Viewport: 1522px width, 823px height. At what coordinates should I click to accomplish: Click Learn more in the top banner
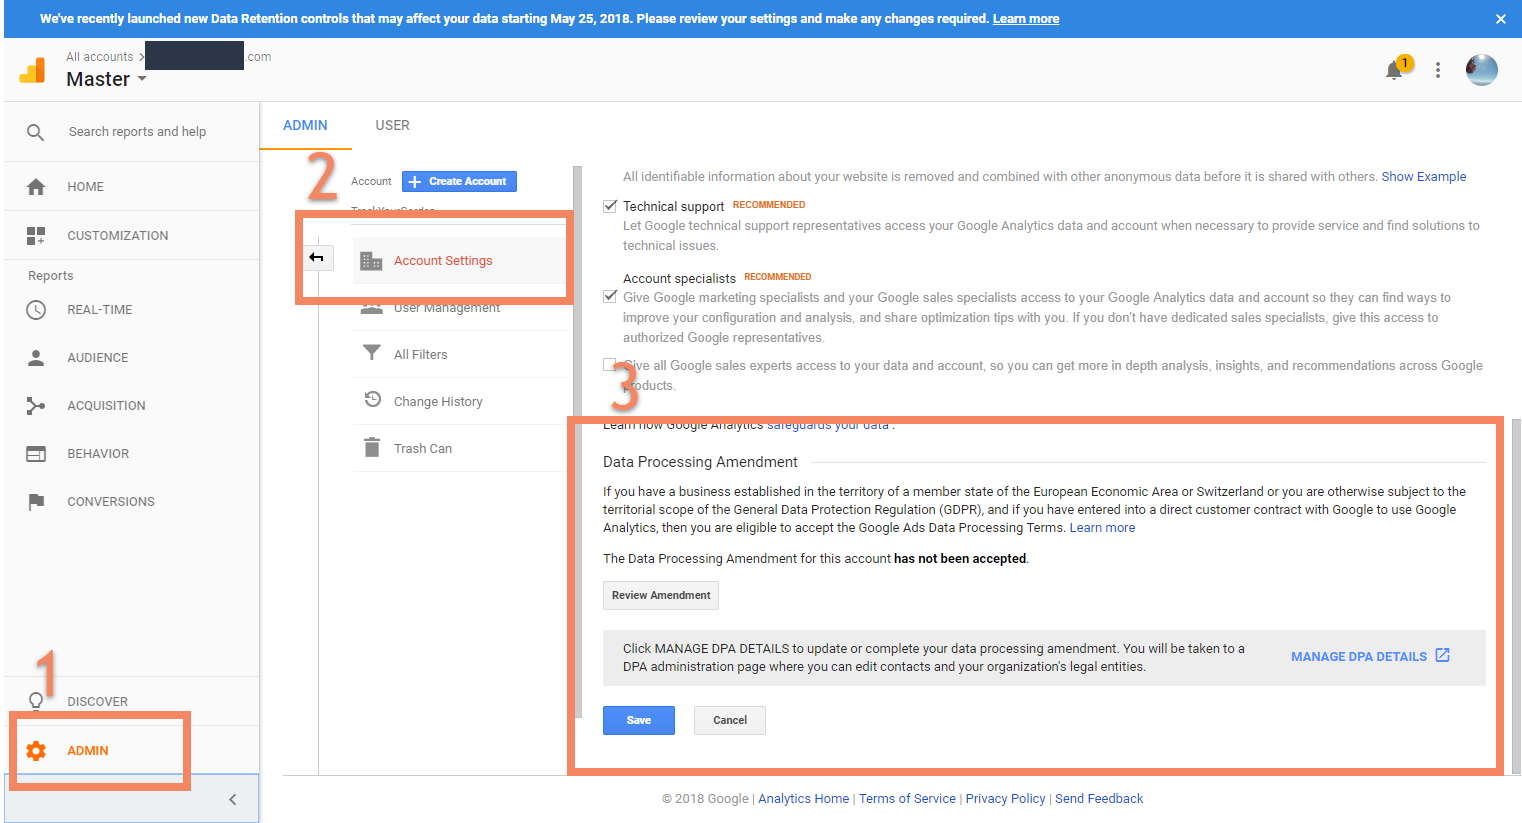point(1026,19)
